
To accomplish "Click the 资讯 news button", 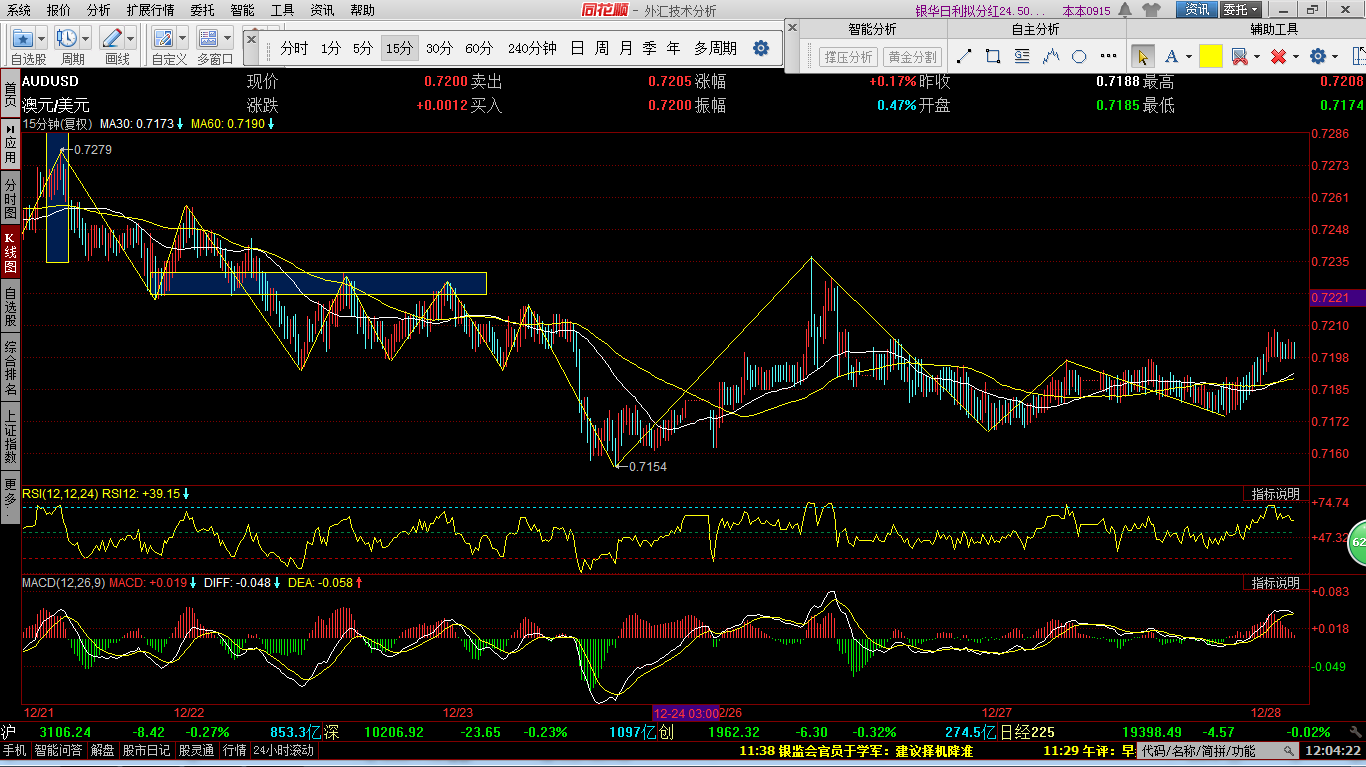I will [1197, 9].
